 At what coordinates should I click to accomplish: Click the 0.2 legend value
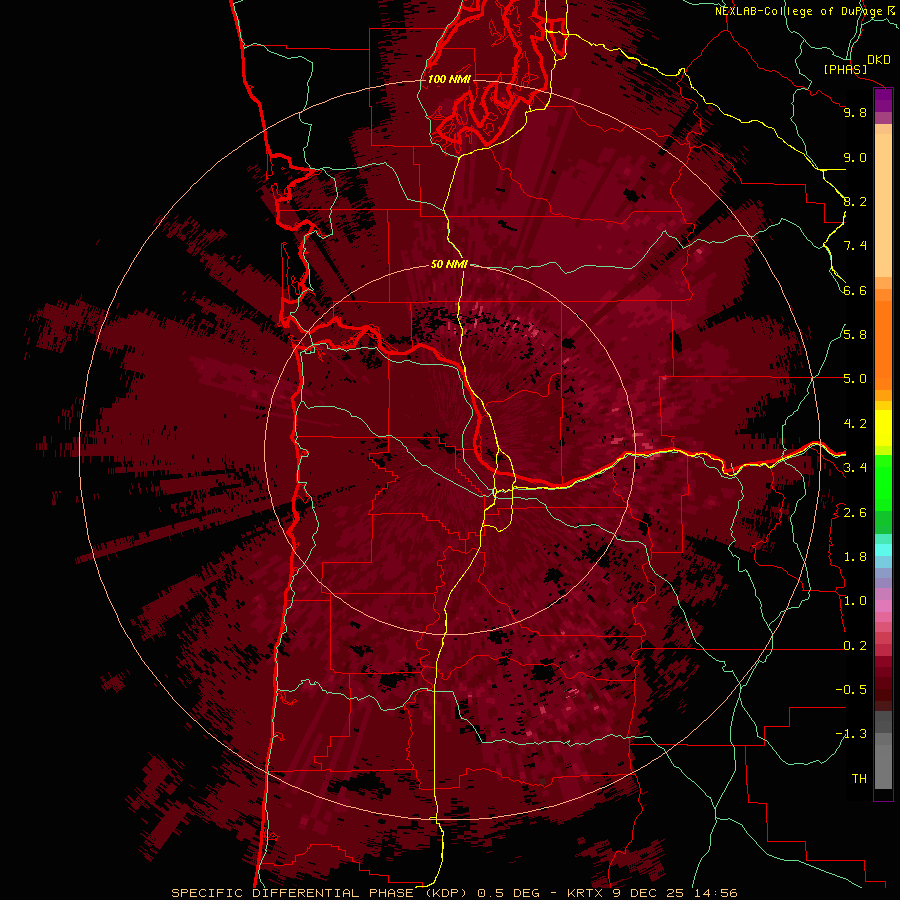click(855, 646)
